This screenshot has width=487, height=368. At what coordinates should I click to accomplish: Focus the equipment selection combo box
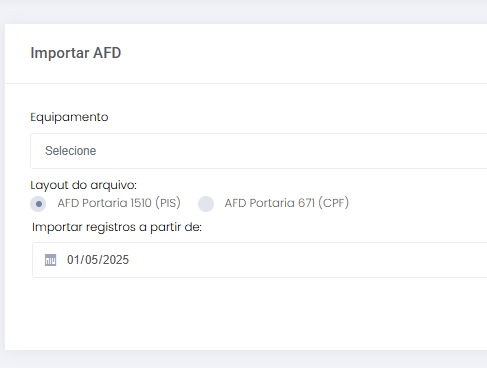pyautogui.click(x=259, y=151)
